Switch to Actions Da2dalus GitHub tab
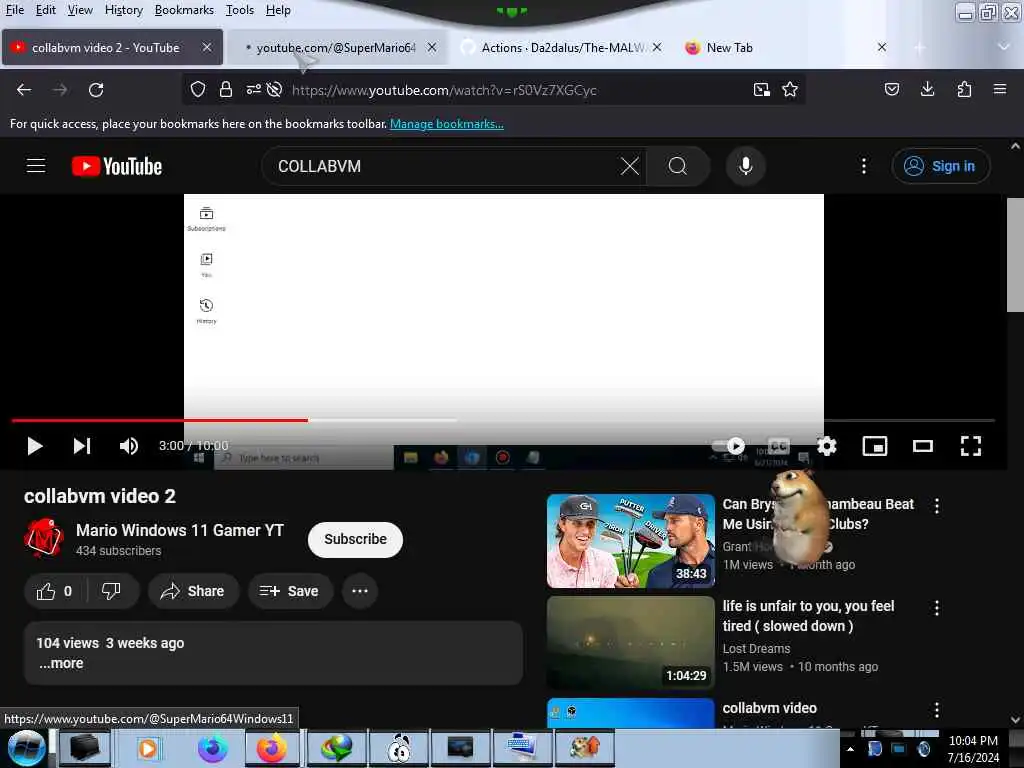 click(561, 48)
